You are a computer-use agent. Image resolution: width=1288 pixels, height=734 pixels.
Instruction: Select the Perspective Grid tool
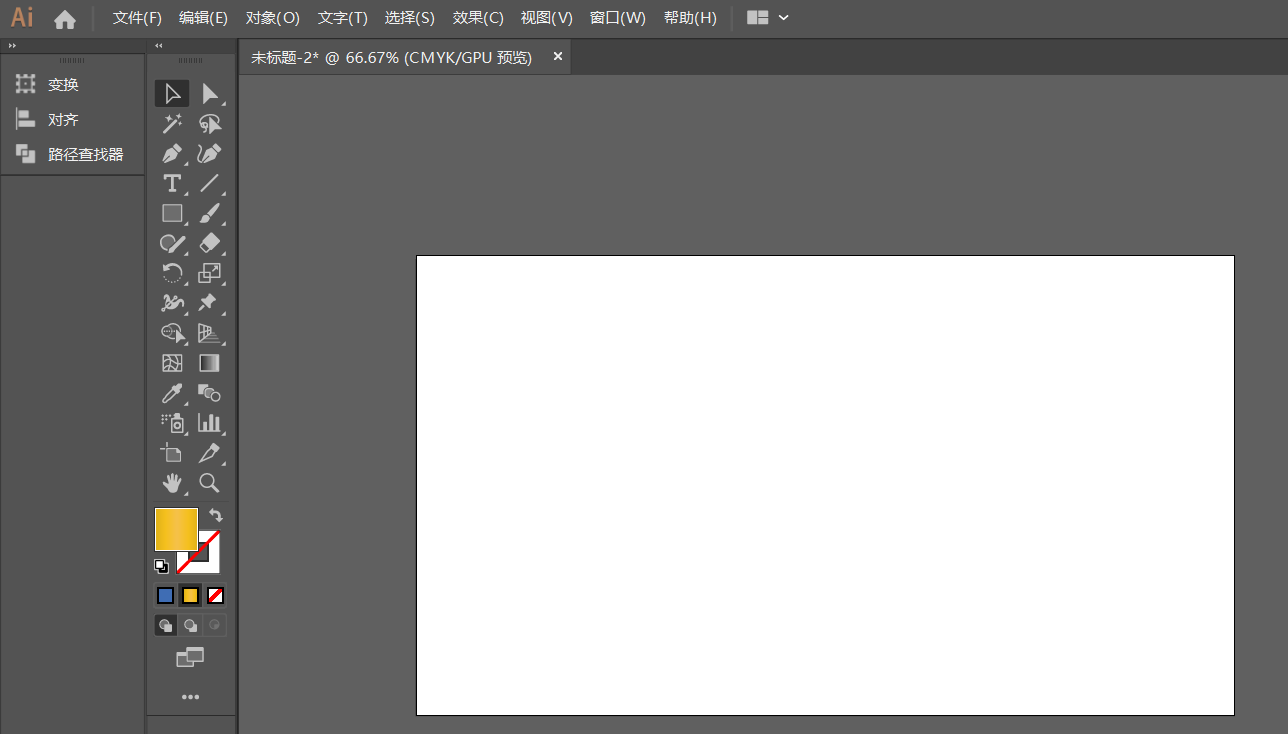tap(209, 333)
